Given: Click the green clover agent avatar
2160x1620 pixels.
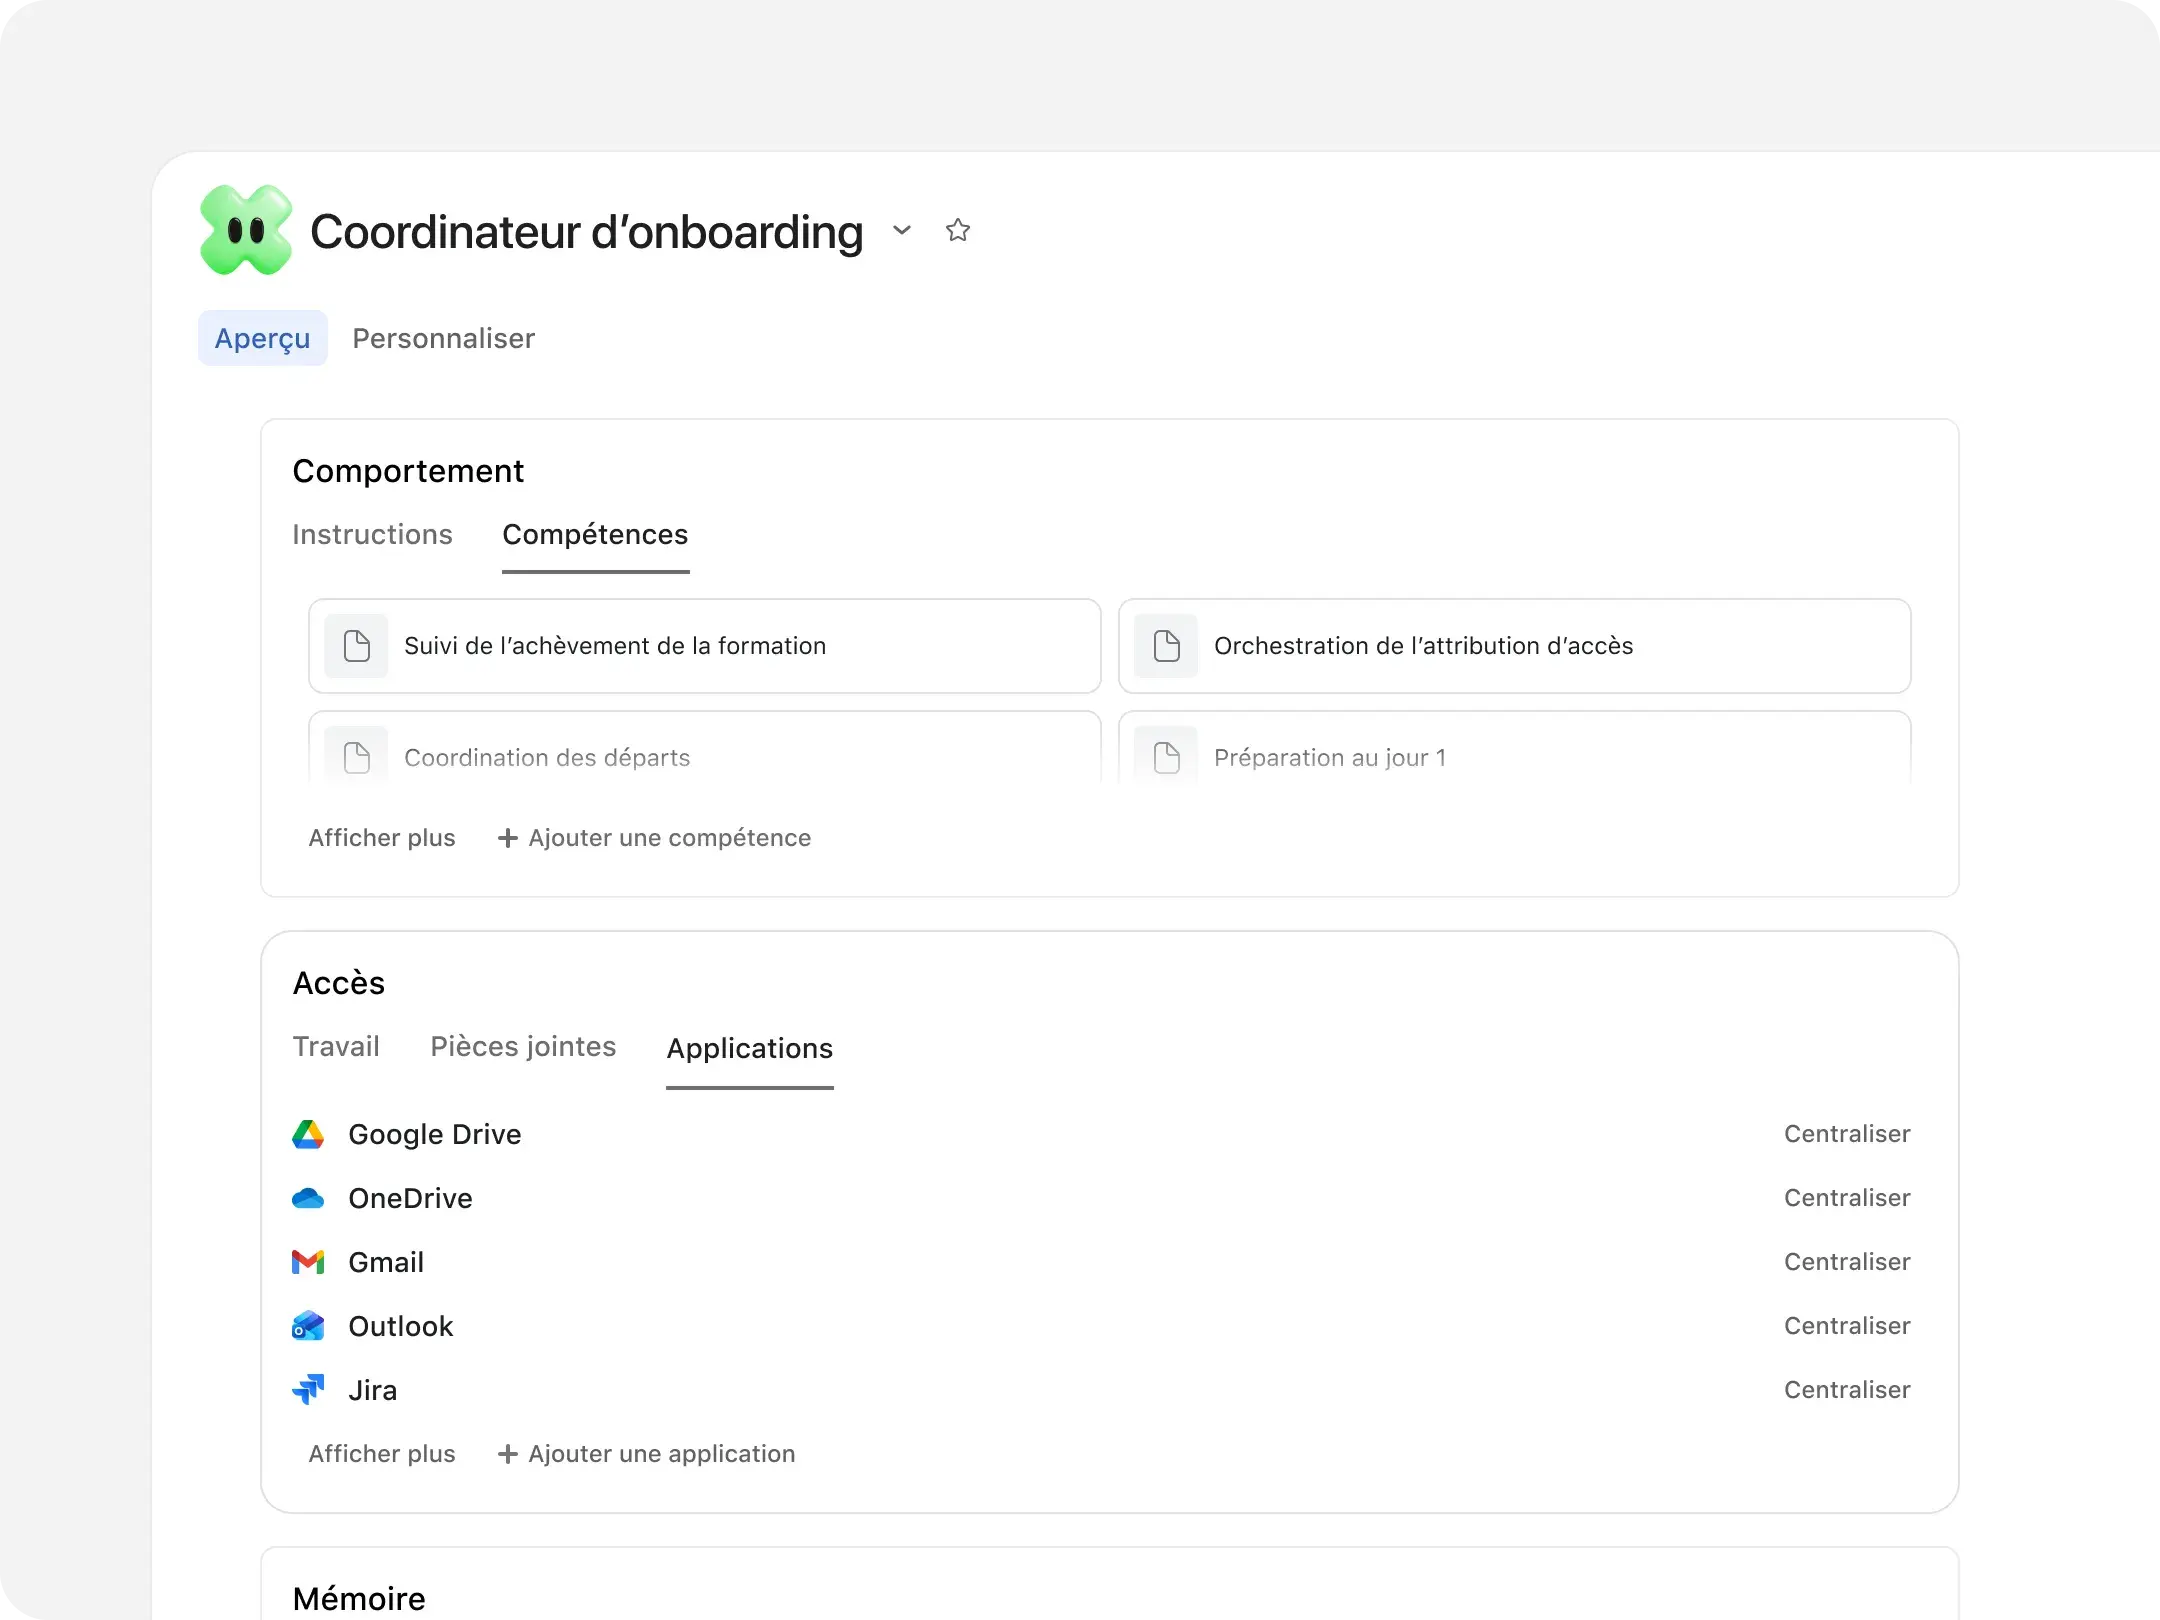Looking at the screenshot, I should 246,230.
